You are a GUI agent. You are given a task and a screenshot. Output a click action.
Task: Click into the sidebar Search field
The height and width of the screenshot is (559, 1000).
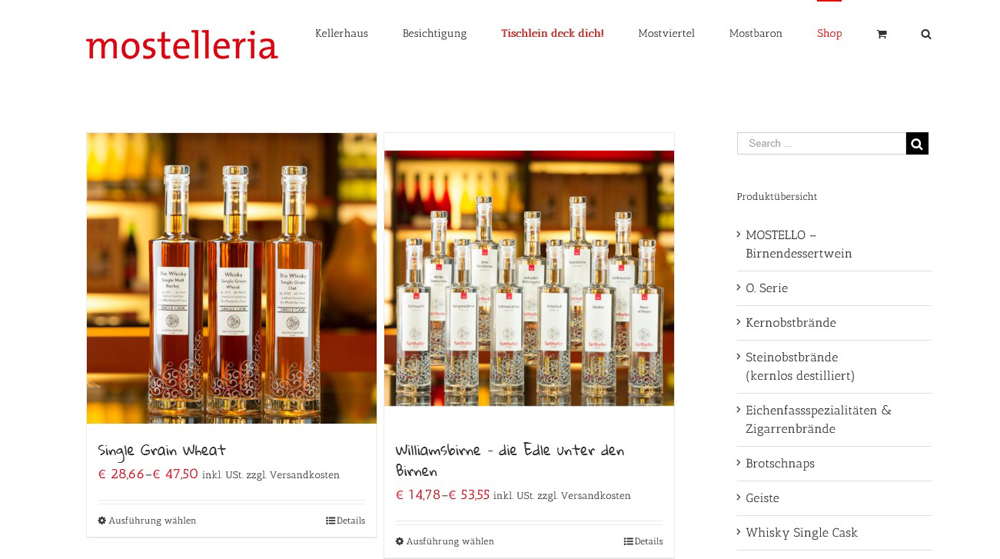[x=821, y=143]
